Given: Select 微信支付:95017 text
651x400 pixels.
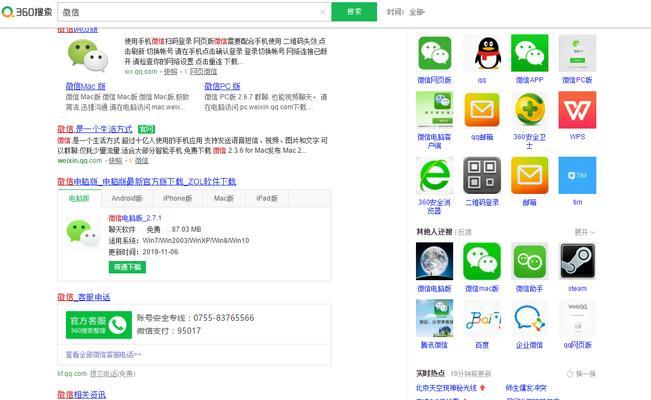Looking at the screenshot, I should [169, 331].
